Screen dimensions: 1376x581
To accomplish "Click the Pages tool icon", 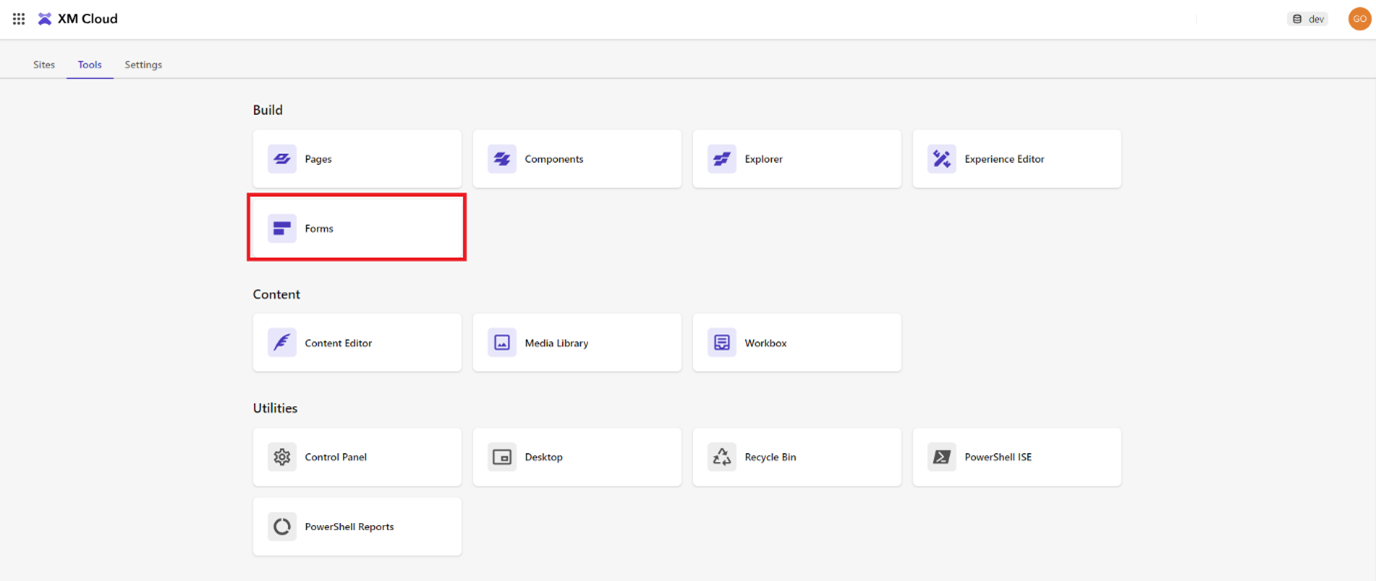I will pyautogui.click(x=282, y=159).
